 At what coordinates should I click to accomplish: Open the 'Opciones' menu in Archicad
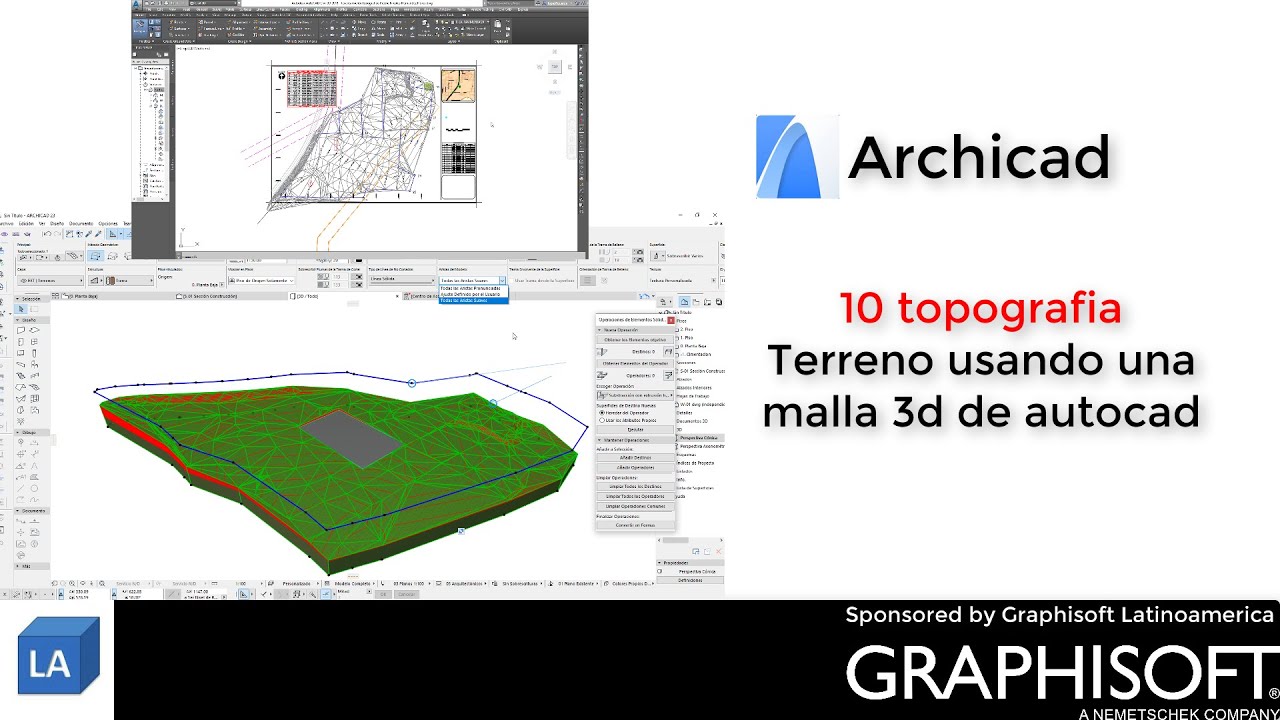tap(108, 224)
